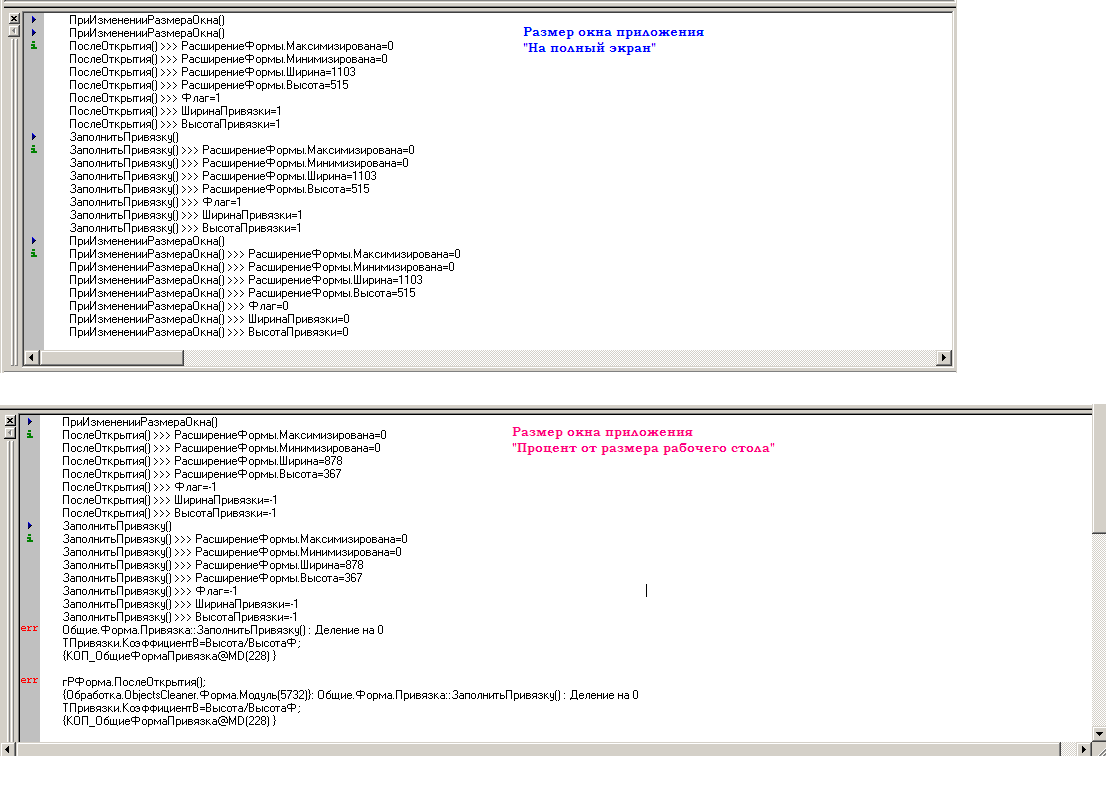Click green info icon beside ЗаполнитьПривязку Максимизирована=0 in bottom panel
1108x792 pixels.
pos(30,539)
